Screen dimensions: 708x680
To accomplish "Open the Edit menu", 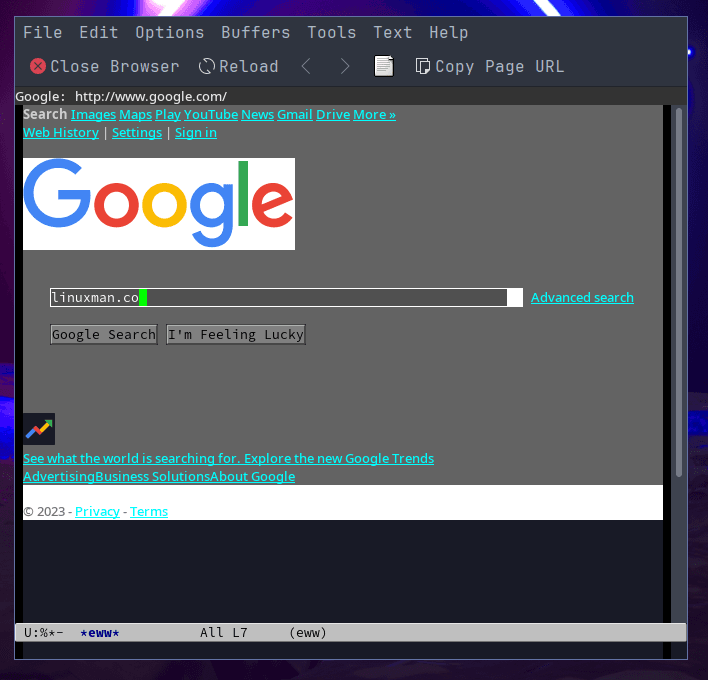I will point(99,33).
